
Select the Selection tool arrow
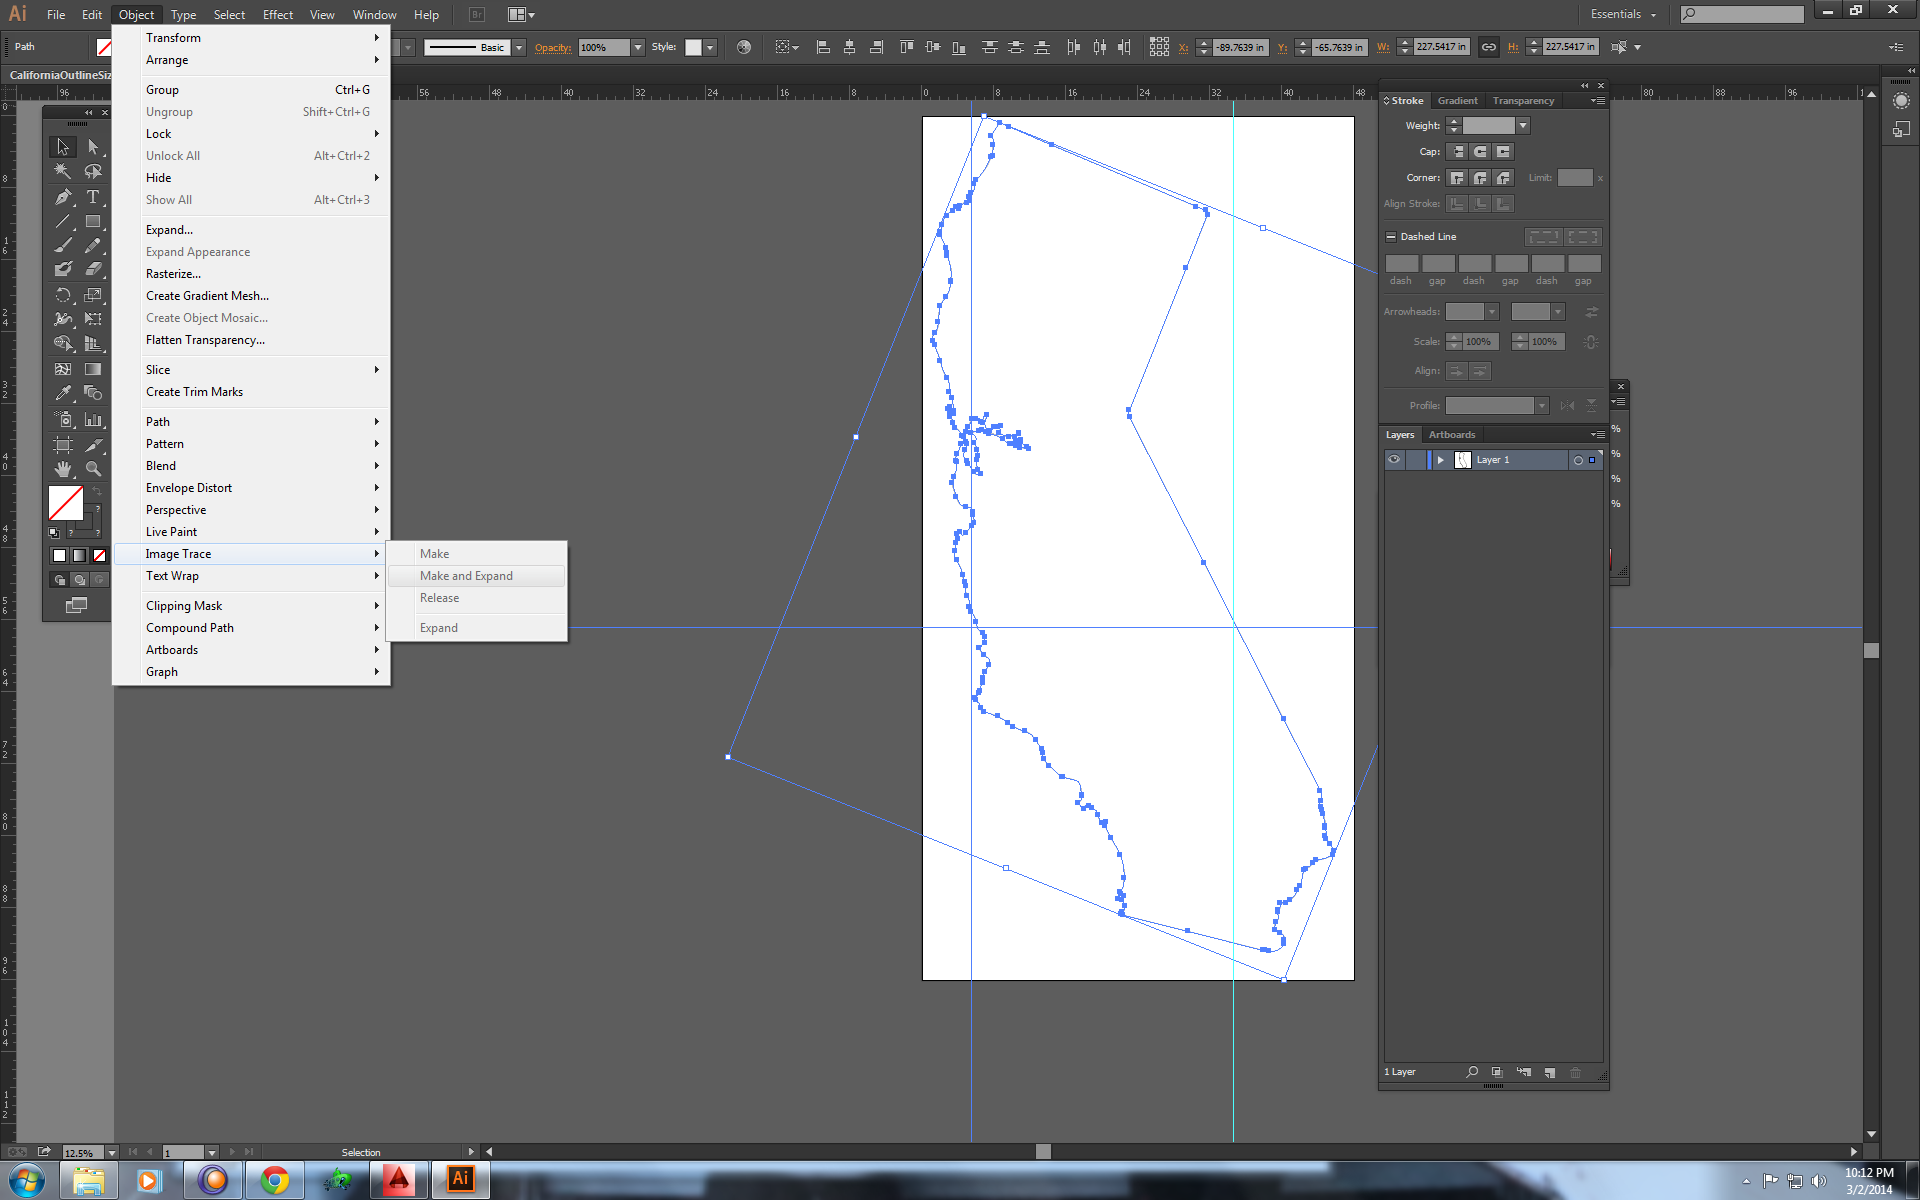[63, 147]
